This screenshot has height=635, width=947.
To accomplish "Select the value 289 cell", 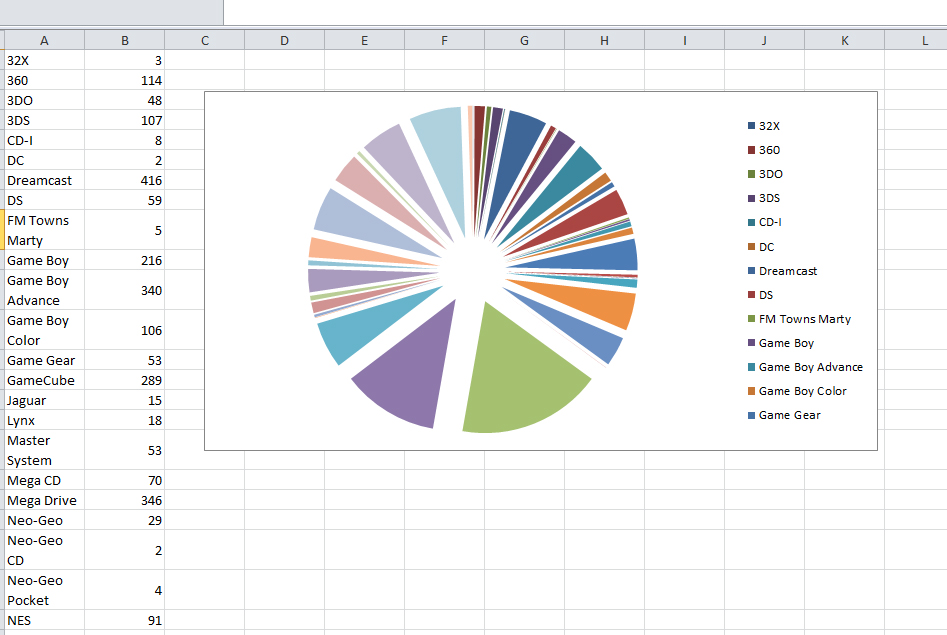I will 124,380.
